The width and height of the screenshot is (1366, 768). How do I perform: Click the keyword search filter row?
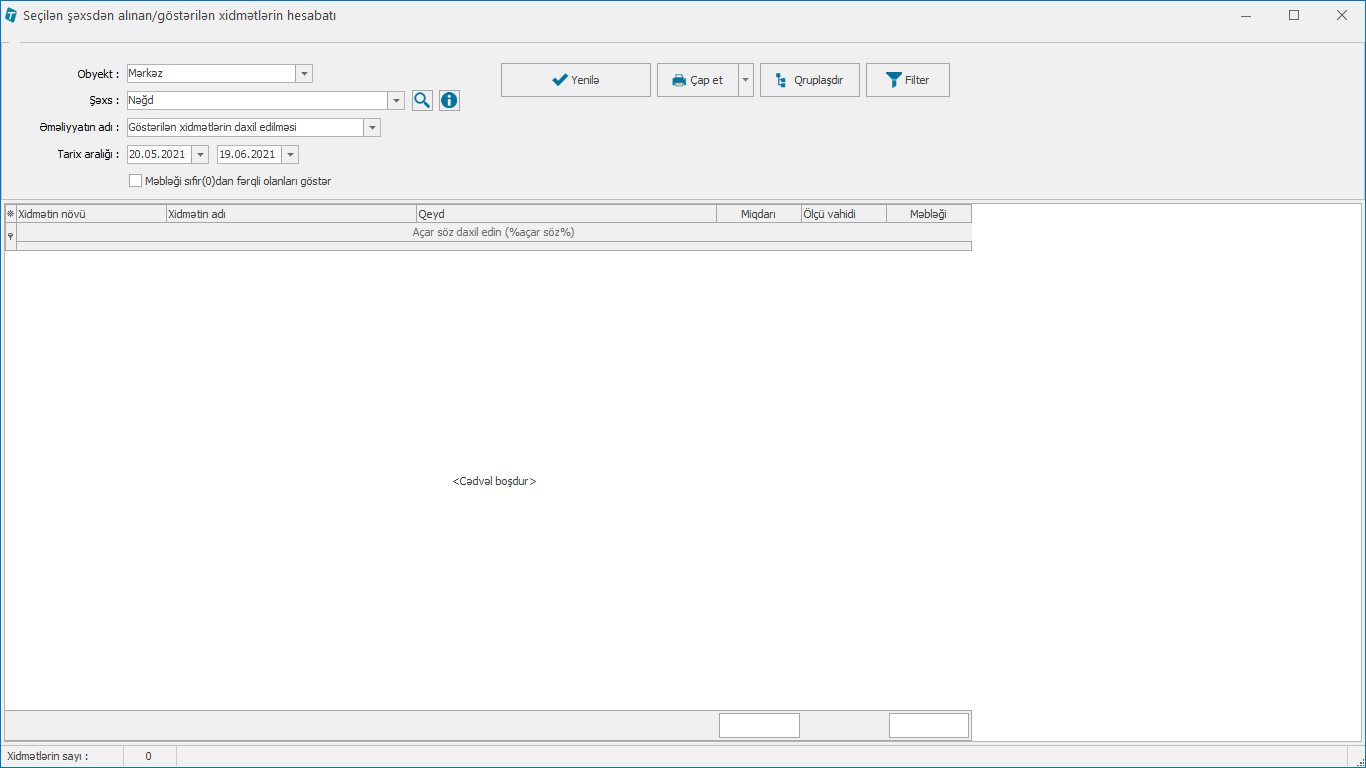pyautogui.click(x=493, y=232)
